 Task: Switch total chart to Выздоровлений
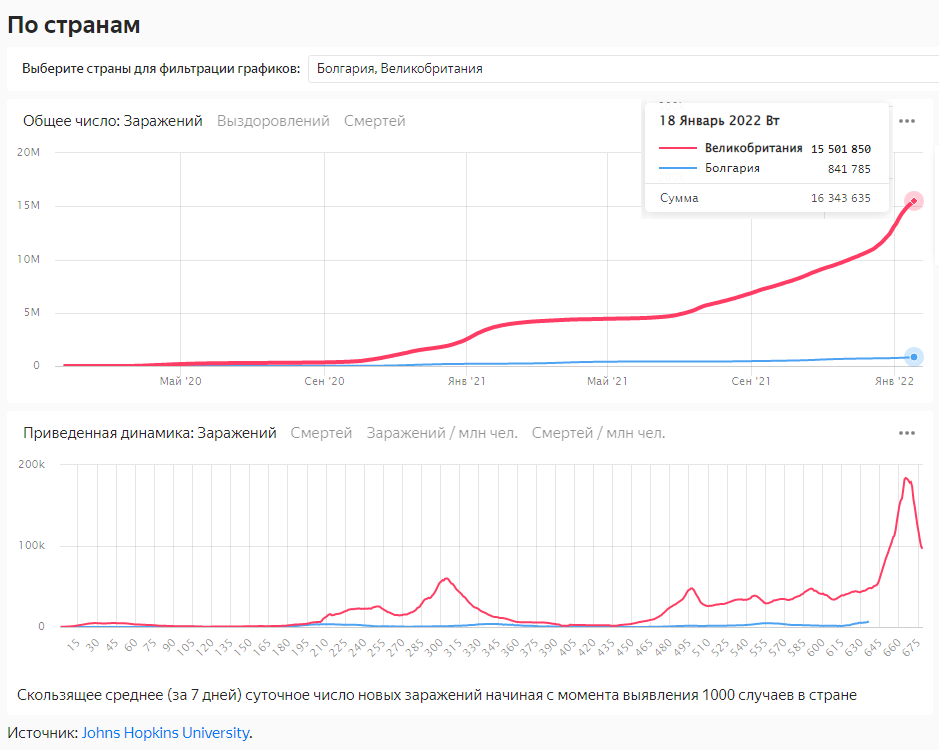pyautogui.click(x=273, y=121)
